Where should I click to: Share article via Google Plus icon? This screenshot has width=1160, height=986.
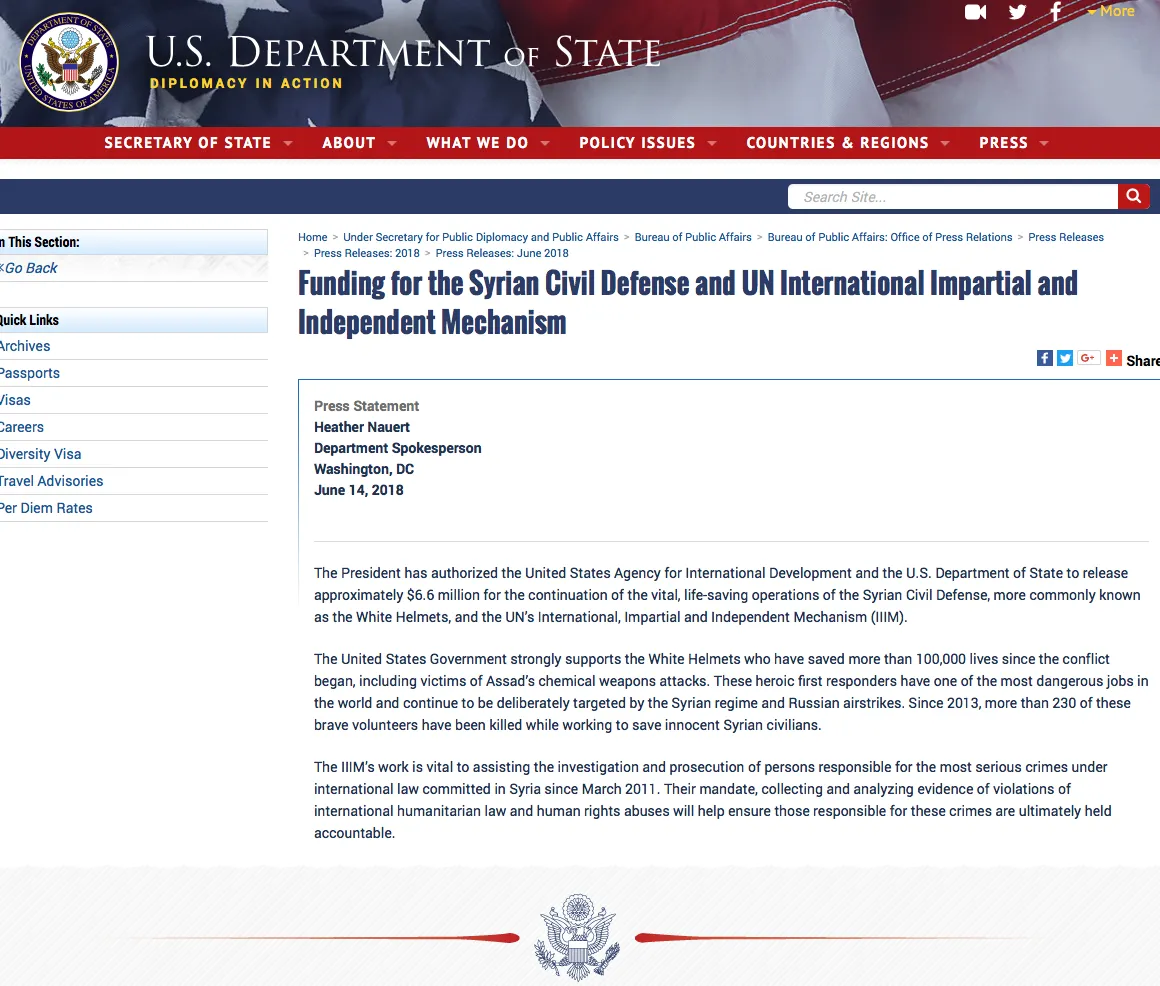tap(1088, 358)
